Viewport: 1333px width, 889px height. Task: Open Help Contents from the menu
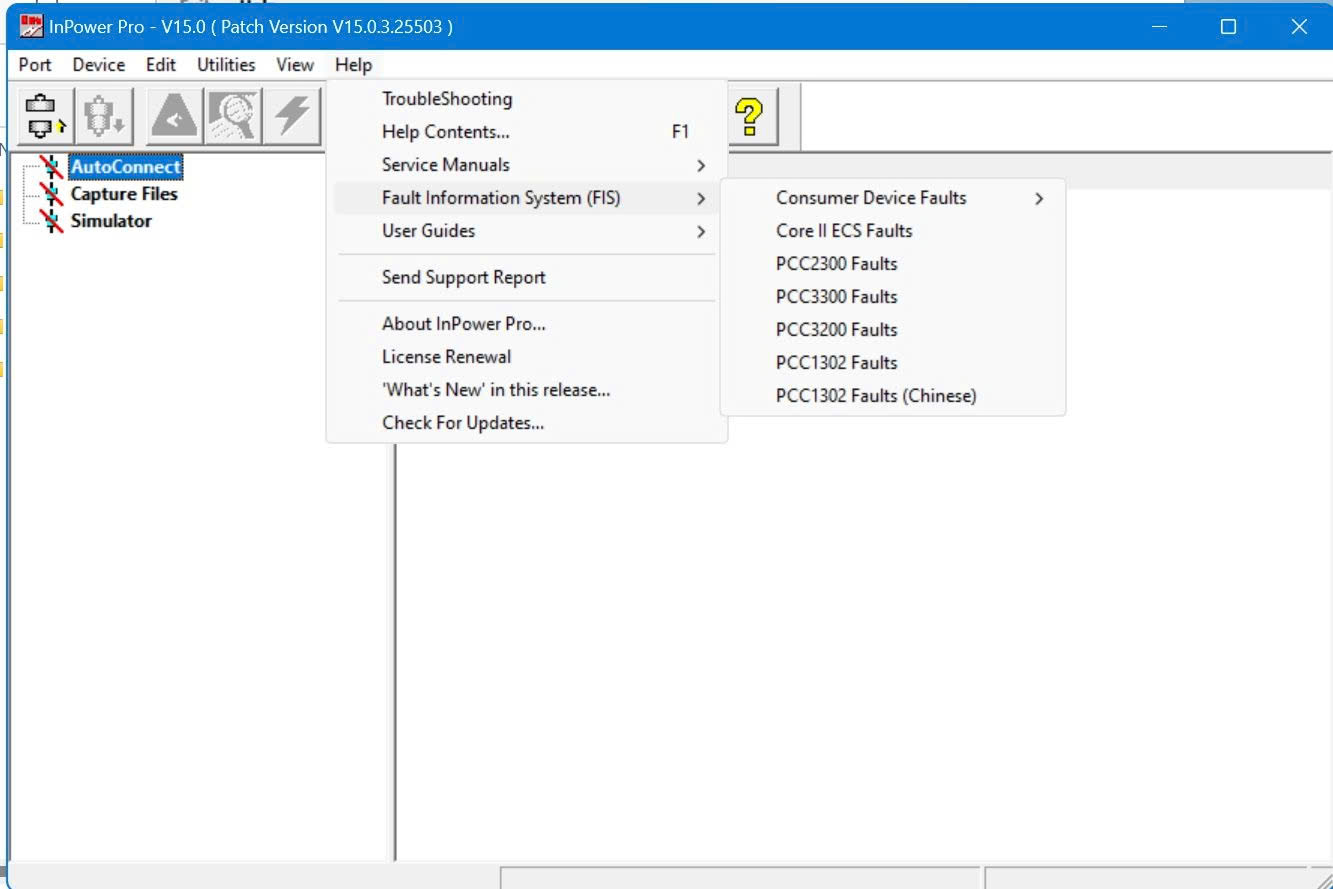526,132
